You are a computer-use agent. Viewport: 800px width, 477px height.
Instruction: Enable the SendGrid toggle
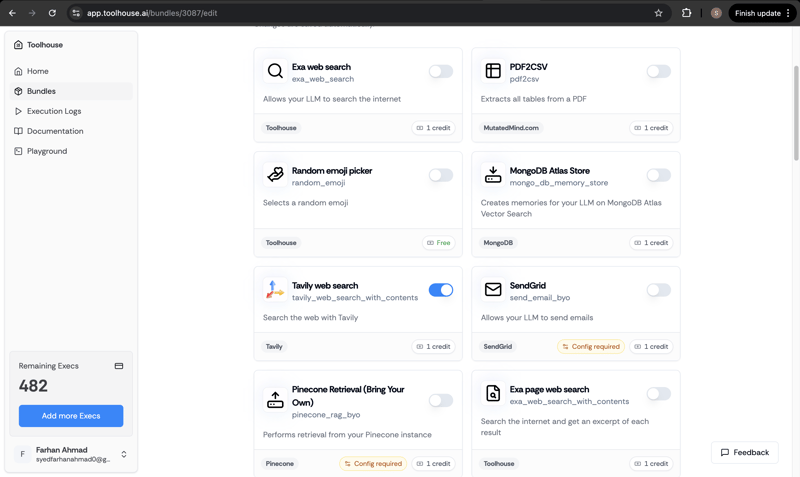(x=659, y=290)
